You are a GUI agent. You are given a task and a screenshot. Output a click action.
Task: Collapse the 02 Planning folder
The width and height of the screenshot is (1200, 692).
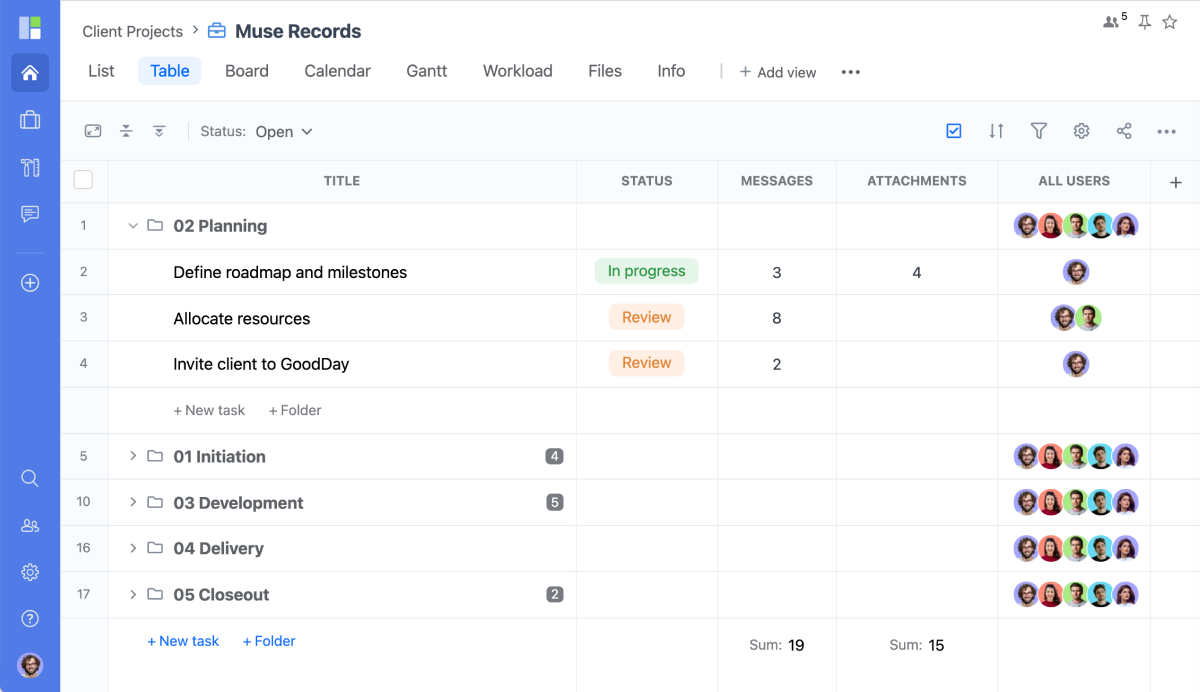pos(132,226)
